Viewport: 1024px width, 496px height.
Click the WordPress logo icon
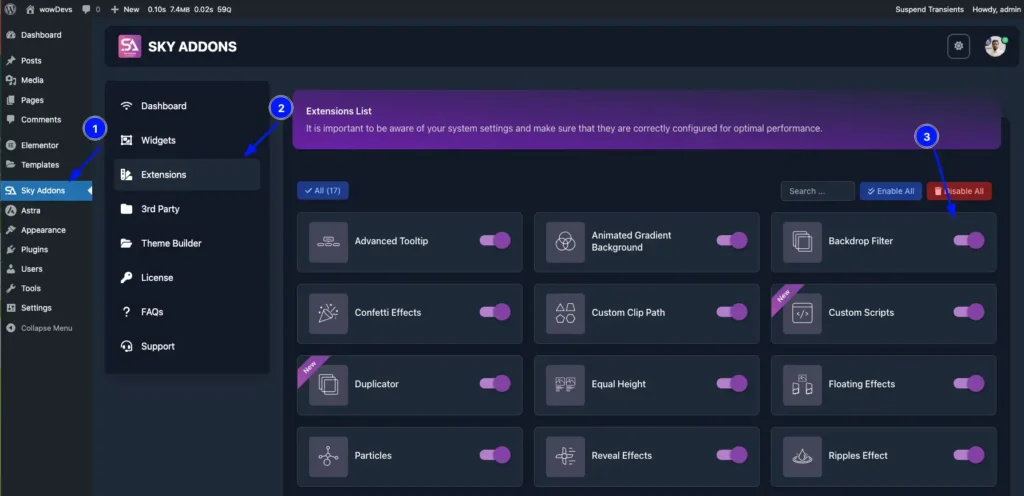(10, 9)
